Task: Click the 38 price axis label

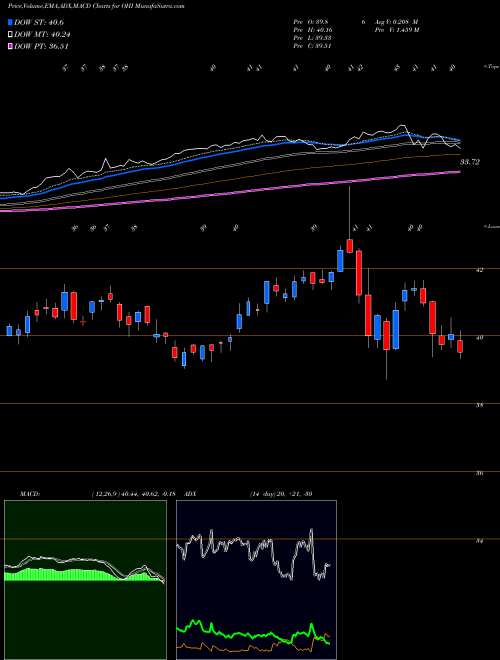Action: click(481, 406)
